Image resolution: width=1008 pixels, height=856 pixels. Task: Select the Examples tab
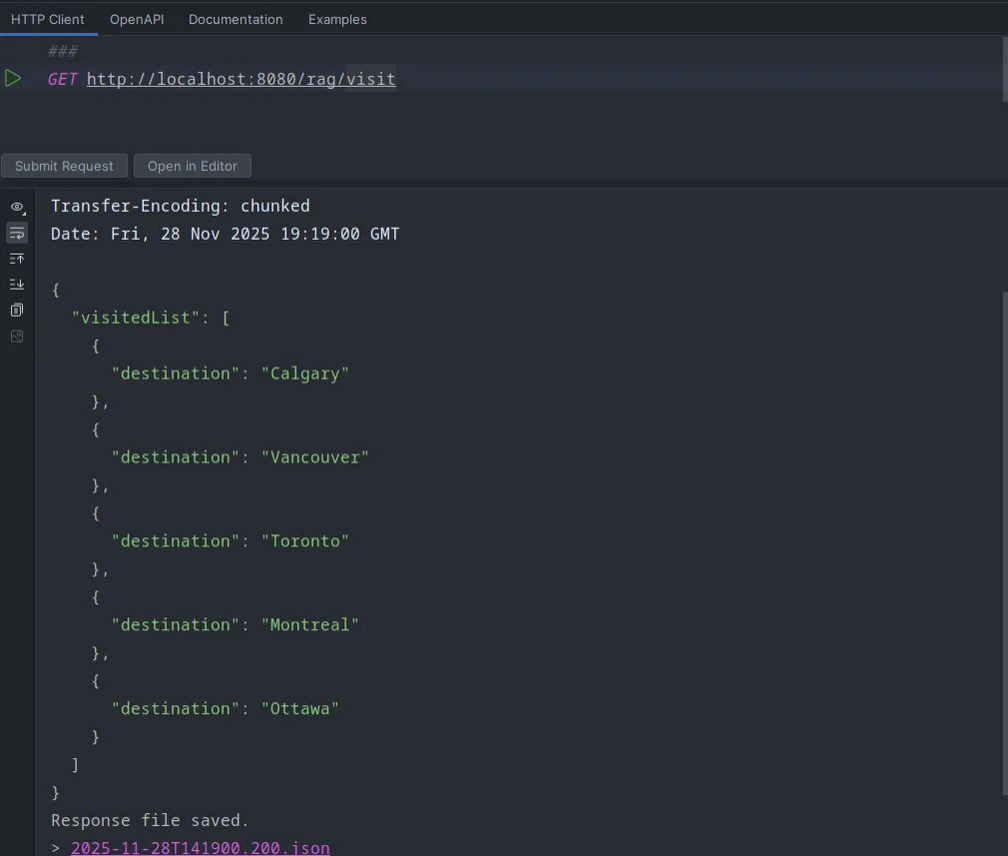coord(337,19)
